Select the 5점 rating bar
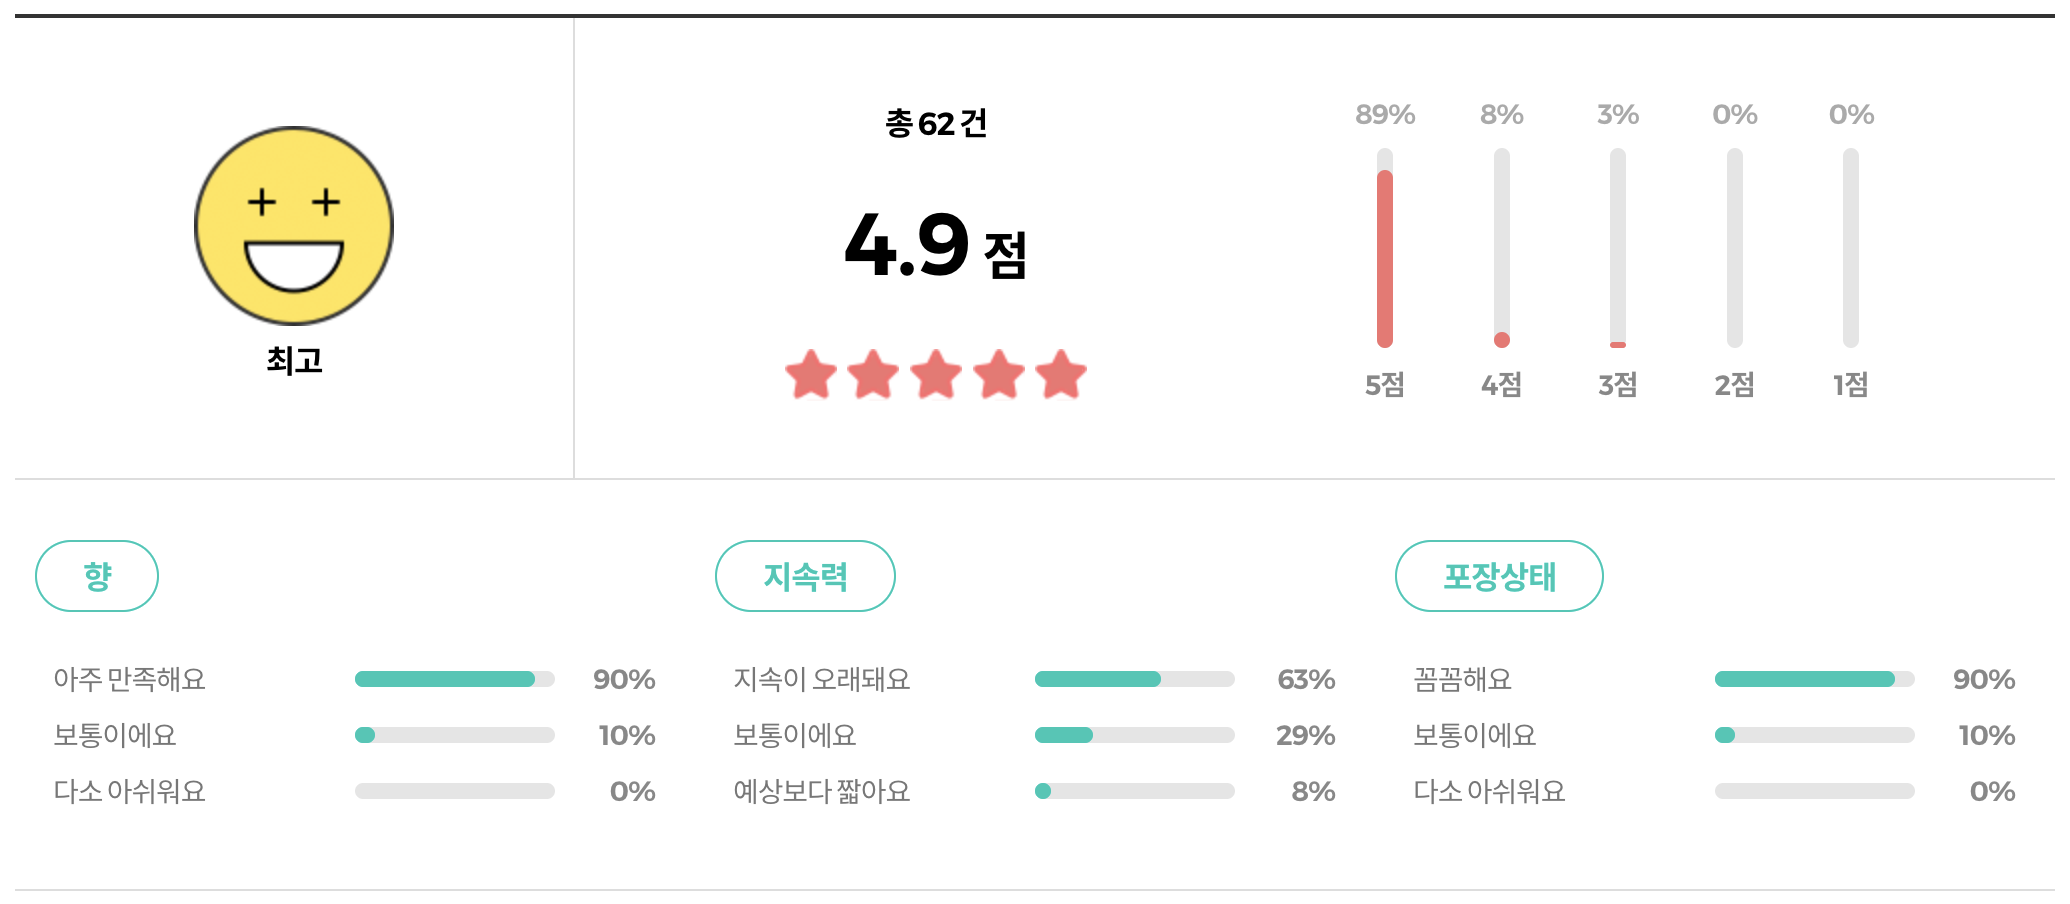 click(1384, 250)
